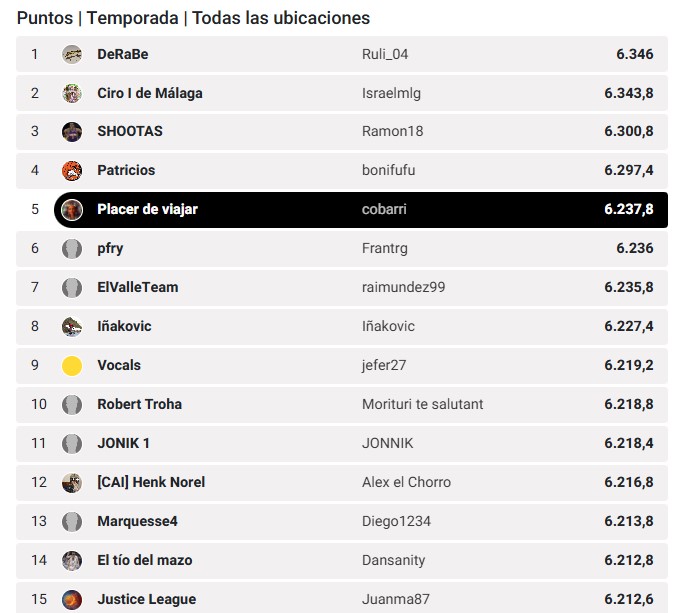The height and width of the screenshot is (613, 680).
Task: Click manager name Ruli_04
Action: pos(385,54)
